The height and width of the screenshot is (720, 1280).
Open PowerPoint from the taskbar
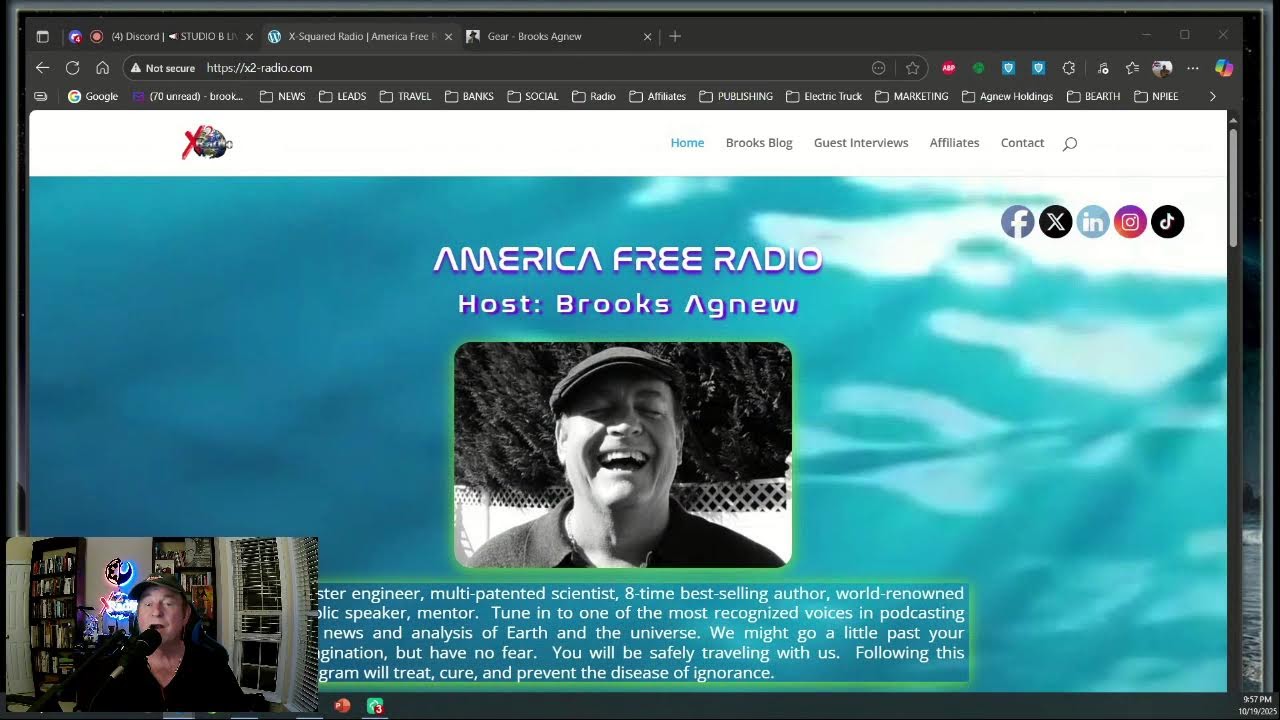tap(342, 706)
